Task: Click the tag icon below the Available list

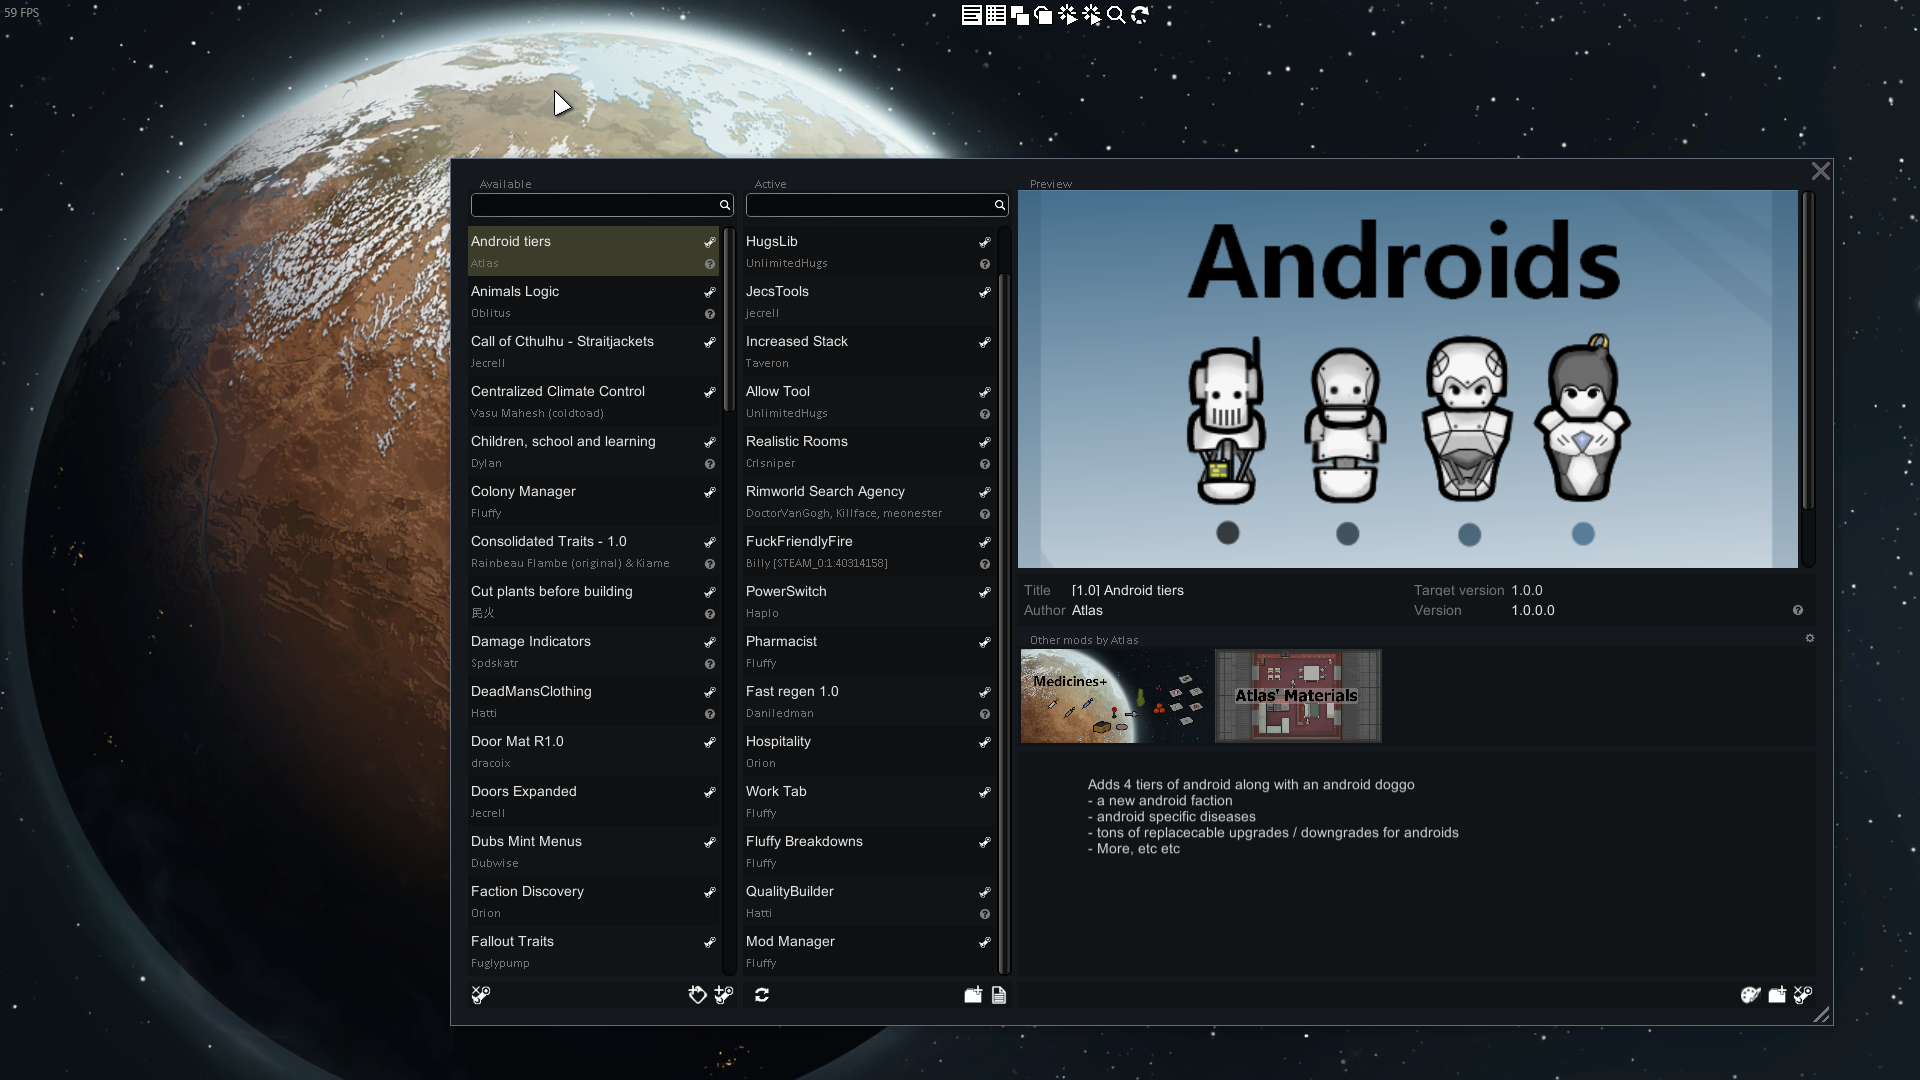Action: [x=697, y=995]
